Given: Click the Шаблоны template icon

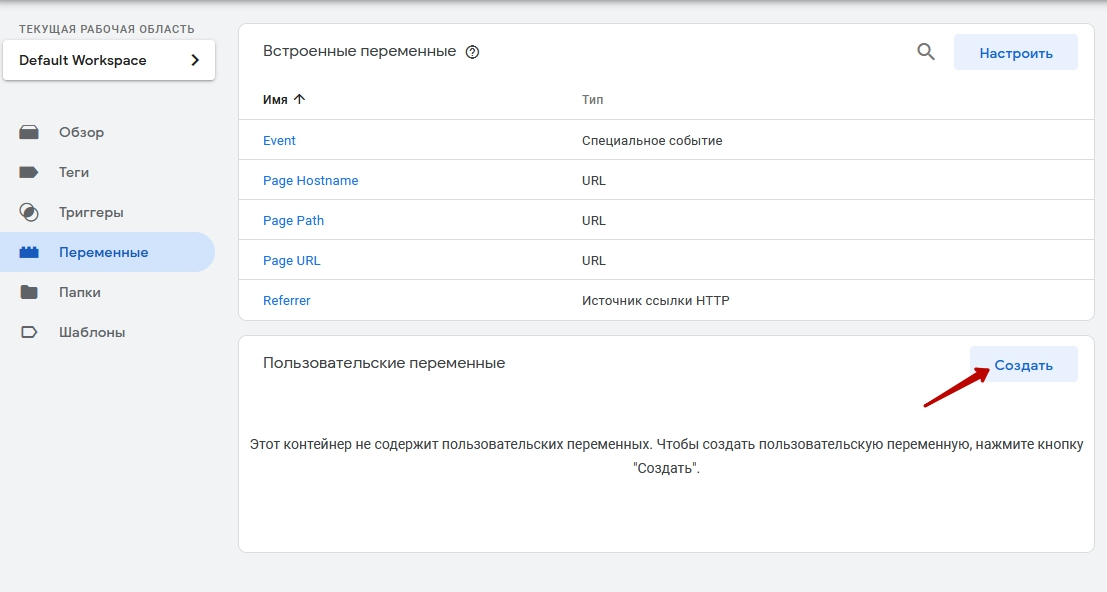Looking at the screenshot, I should click(x=29, y=332).
